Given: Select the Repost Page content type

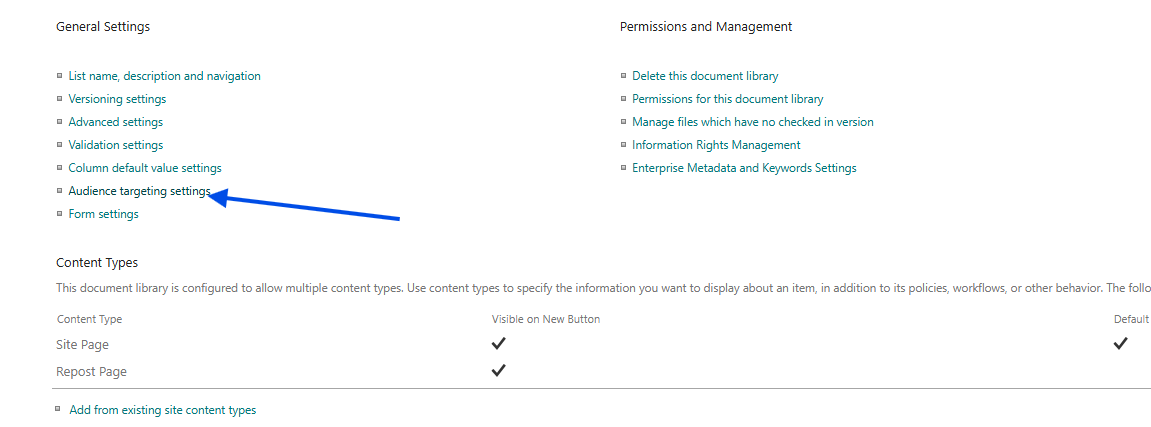Looking at the screenshot, I should [91, 372].
